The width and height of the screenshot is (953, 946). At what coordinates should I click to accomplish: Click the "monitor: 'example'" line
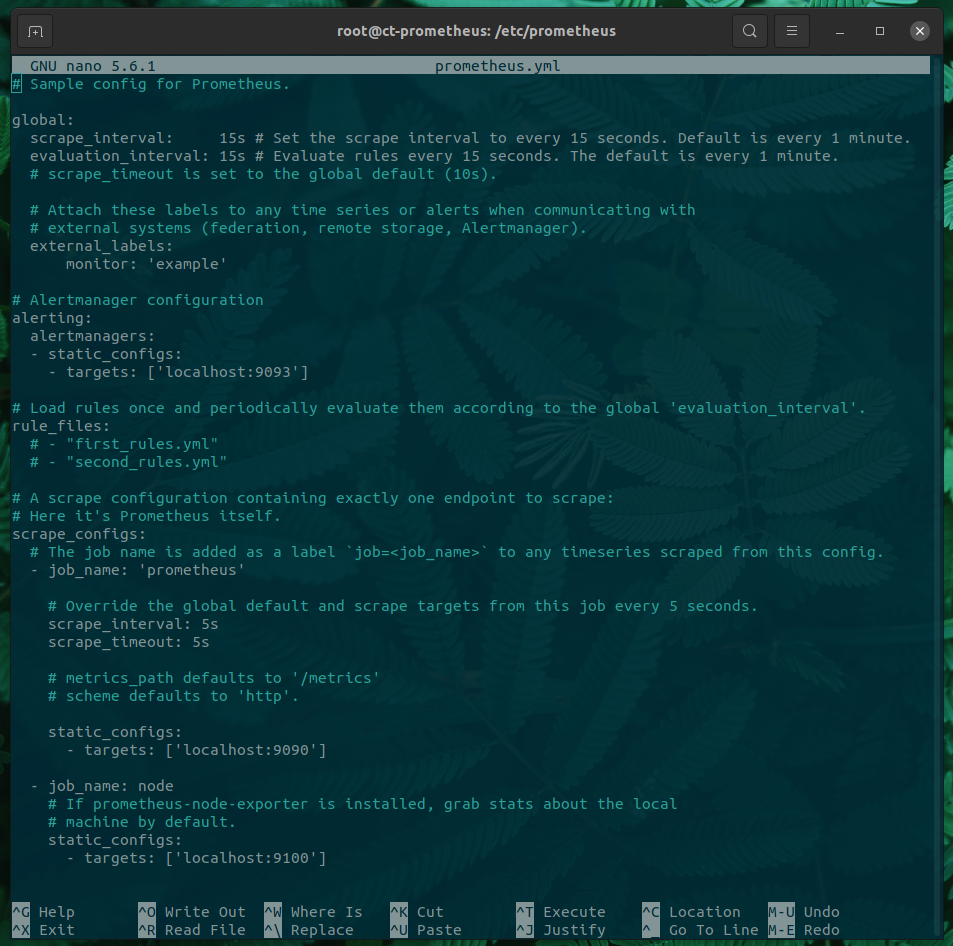coord(146,264)
